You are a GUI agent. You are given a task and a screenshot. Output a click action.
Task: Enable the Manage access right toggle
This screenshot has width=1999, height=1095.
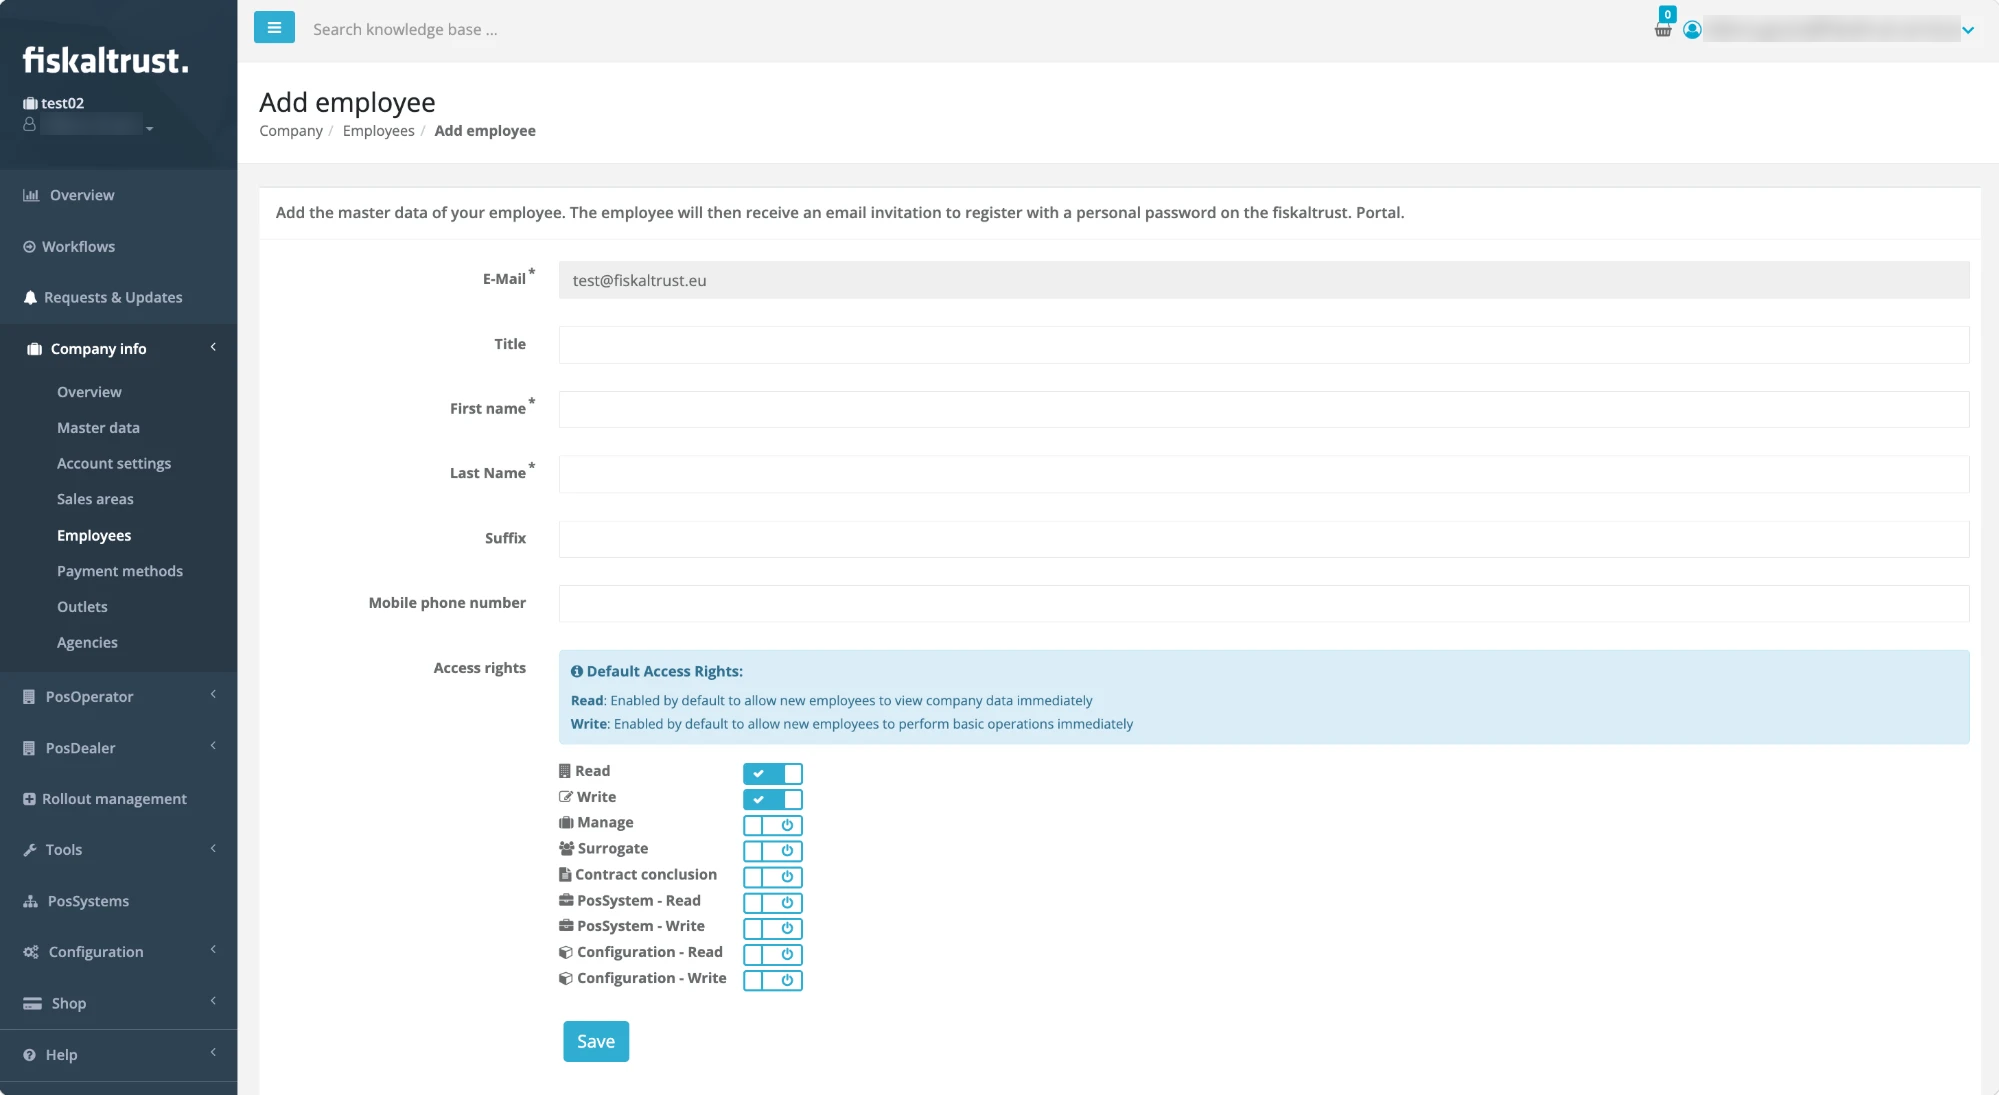pyautogui.click(x=772, y=825)
